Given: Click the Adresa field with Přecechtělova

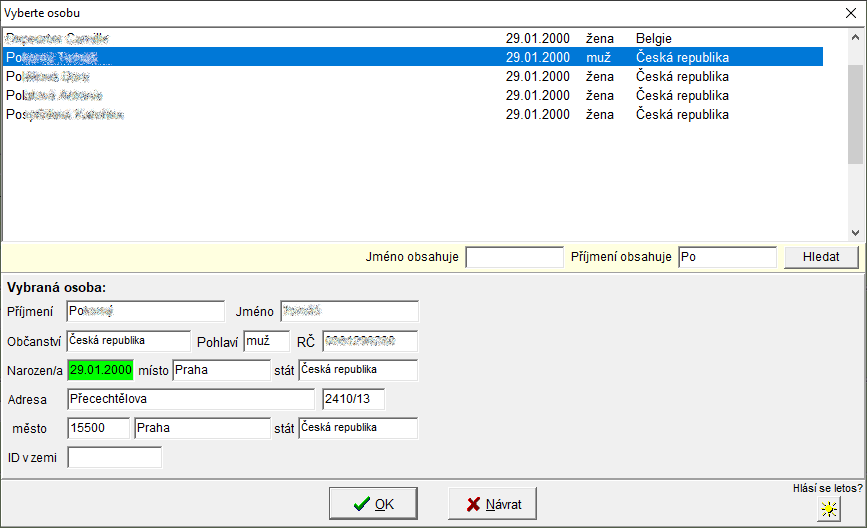Looking at the screenshot, I should click(190, 399).
